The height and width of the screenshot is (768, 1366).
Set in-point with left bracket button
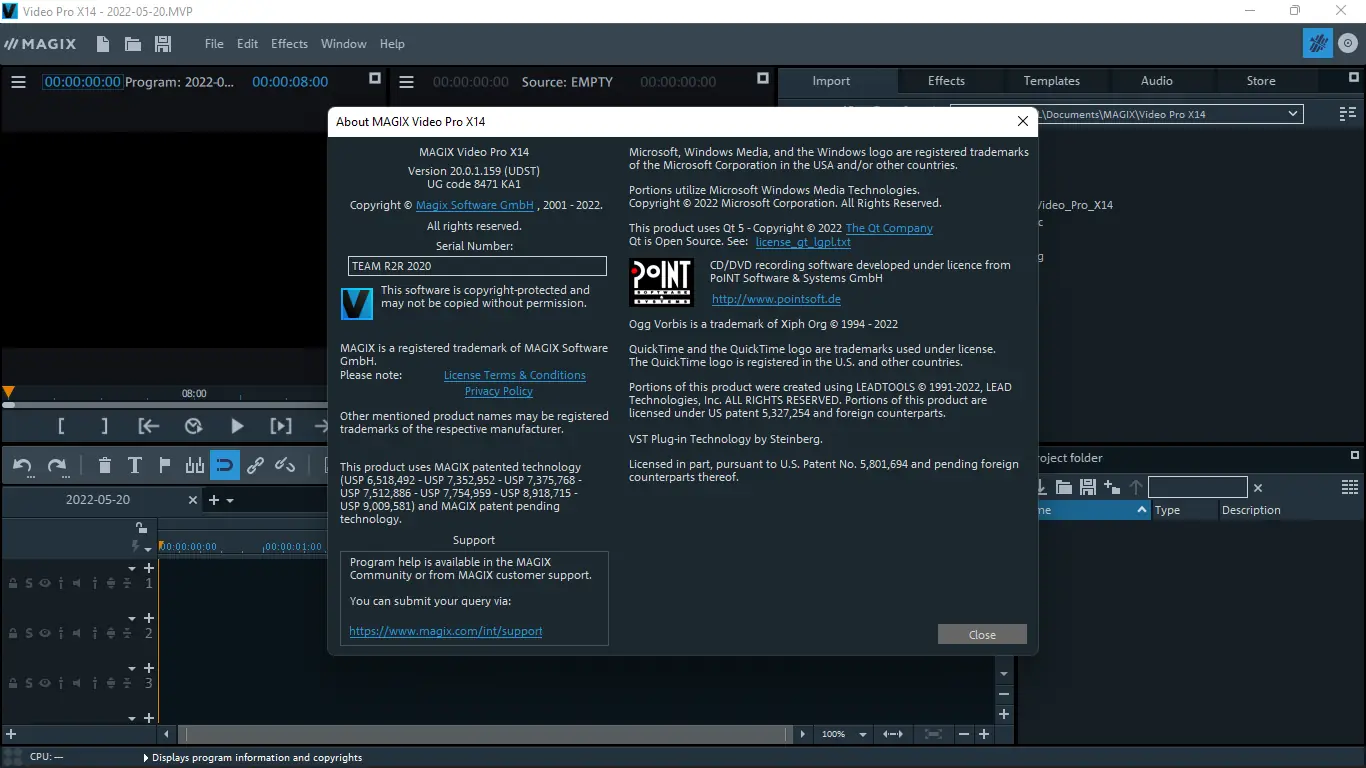coord(62,426)
